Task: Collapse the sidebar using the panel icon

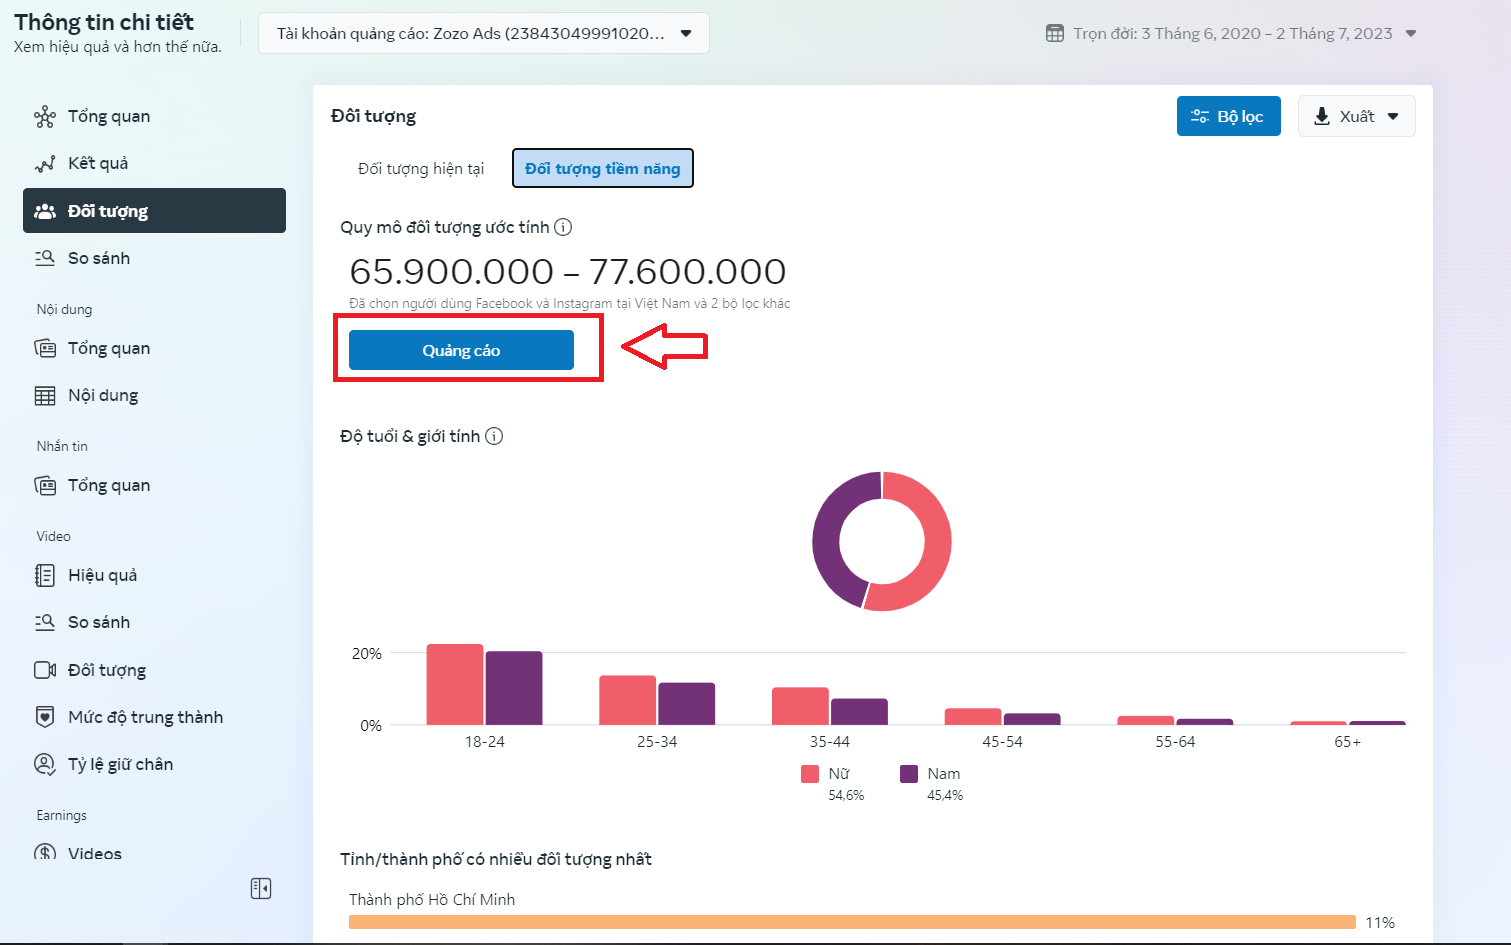Action: (x=261, y=888)
